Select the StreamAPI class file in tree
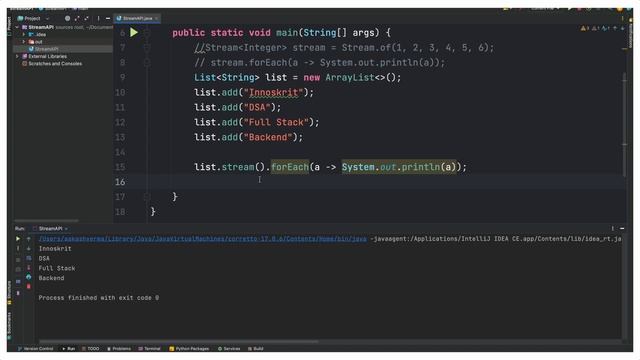640x360 pixels. click(44, 49)
